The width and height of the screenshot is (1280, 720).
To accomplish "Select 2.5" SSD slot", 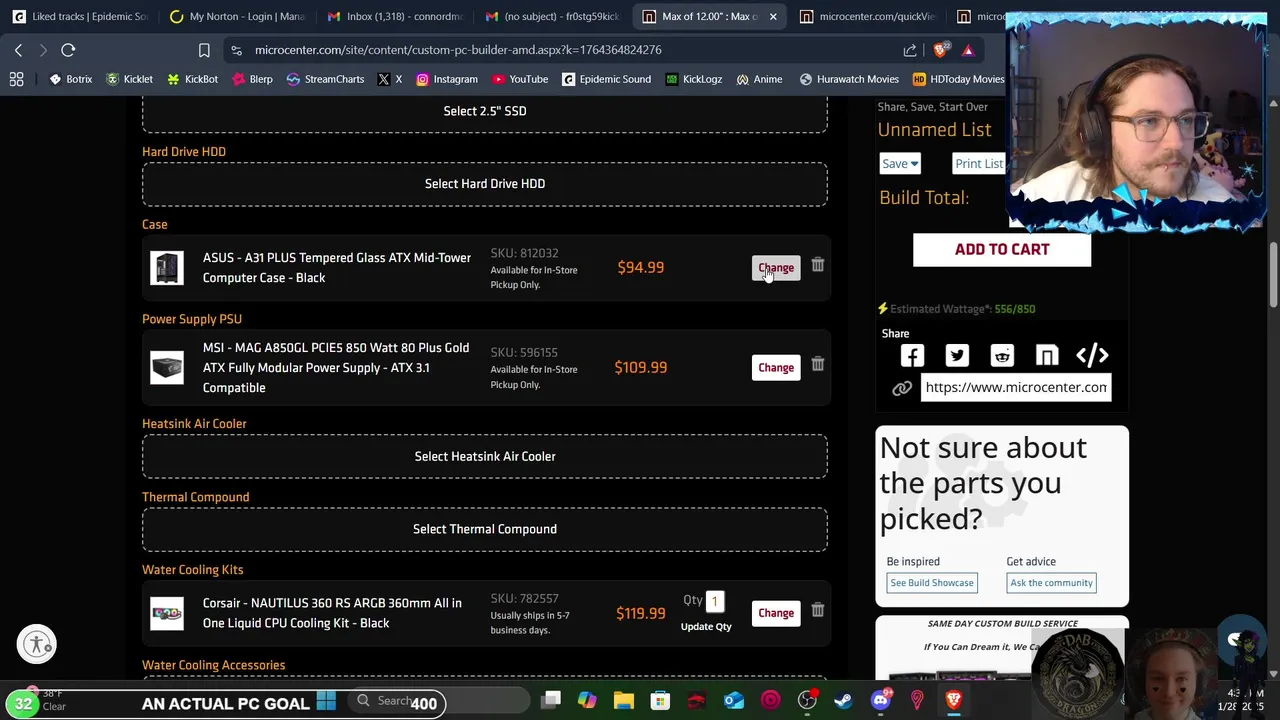I will tap(485, 111).
